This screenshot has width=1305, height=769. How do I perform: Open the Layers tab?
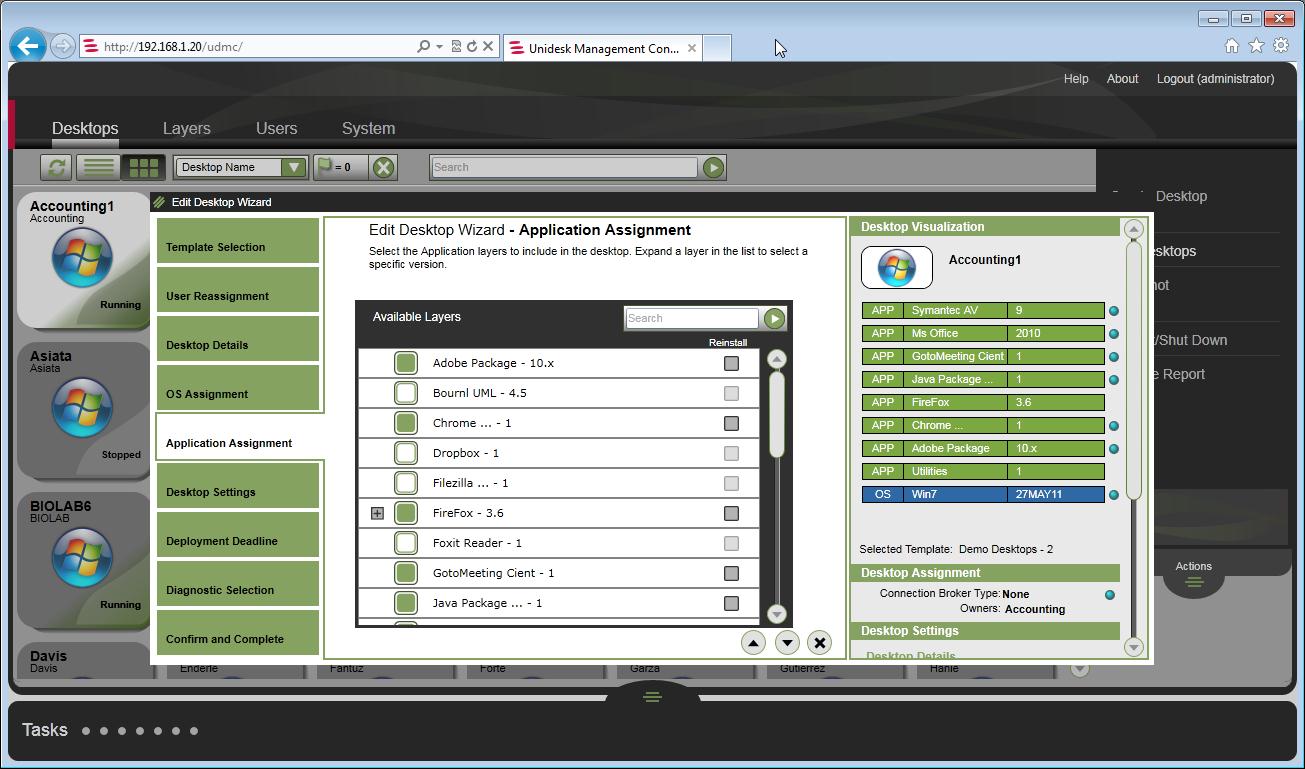point(187,128)
